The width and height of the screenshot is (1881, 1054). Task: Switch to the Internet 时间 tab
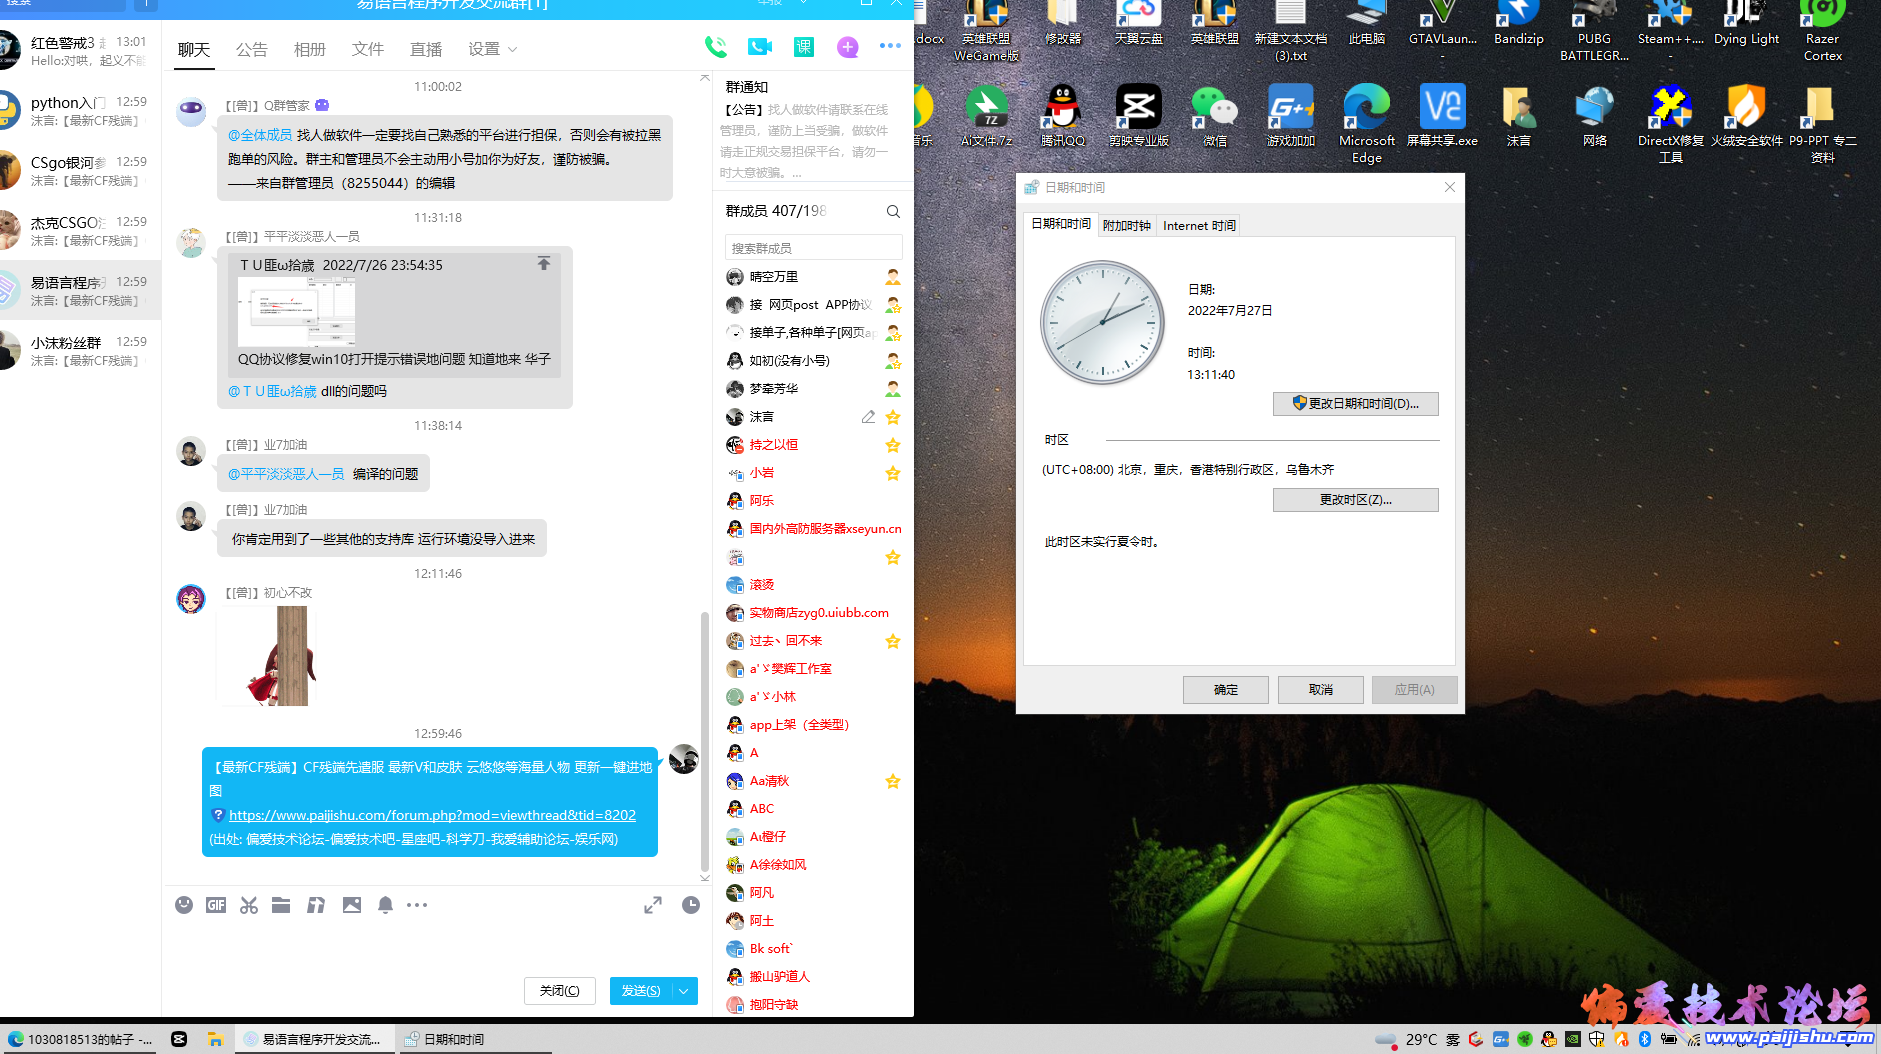coord(1199,226)
